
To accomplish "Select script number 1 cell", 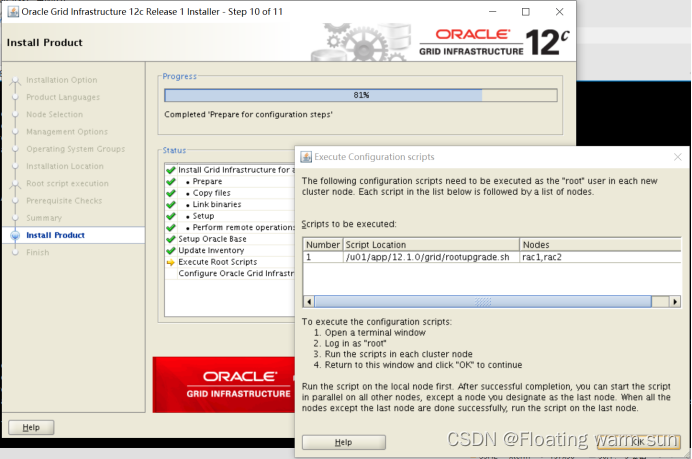I will click(323, 257).
